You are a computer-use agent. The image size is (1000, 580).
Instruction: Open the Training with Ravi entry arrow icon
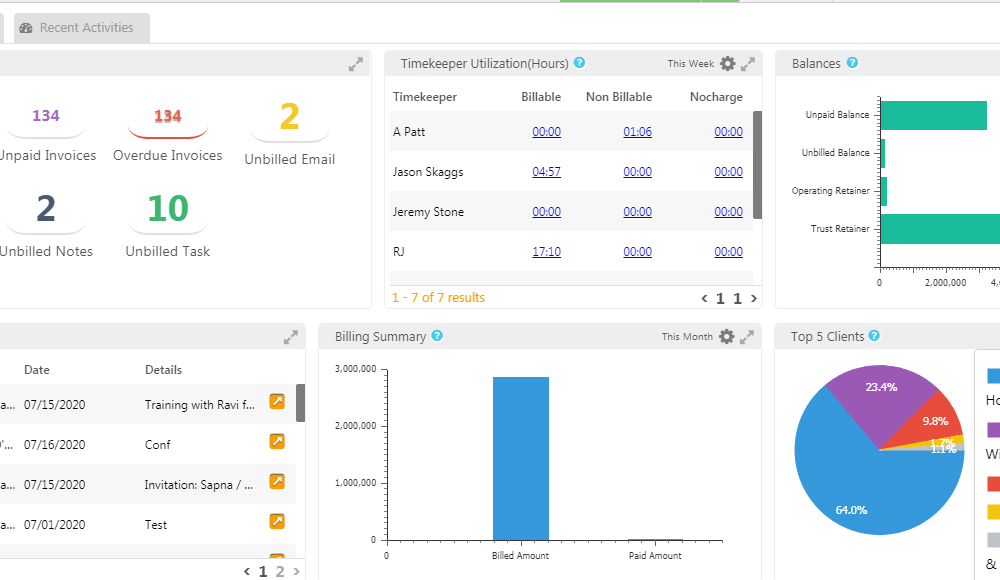coord(277,402)
